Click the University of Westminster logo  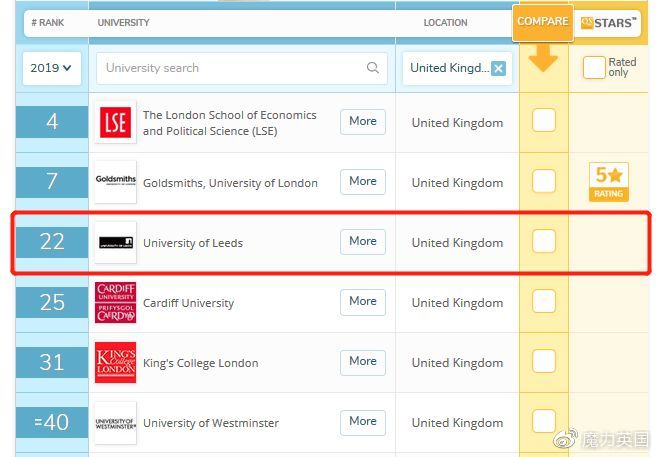click(x=116, y=423)
